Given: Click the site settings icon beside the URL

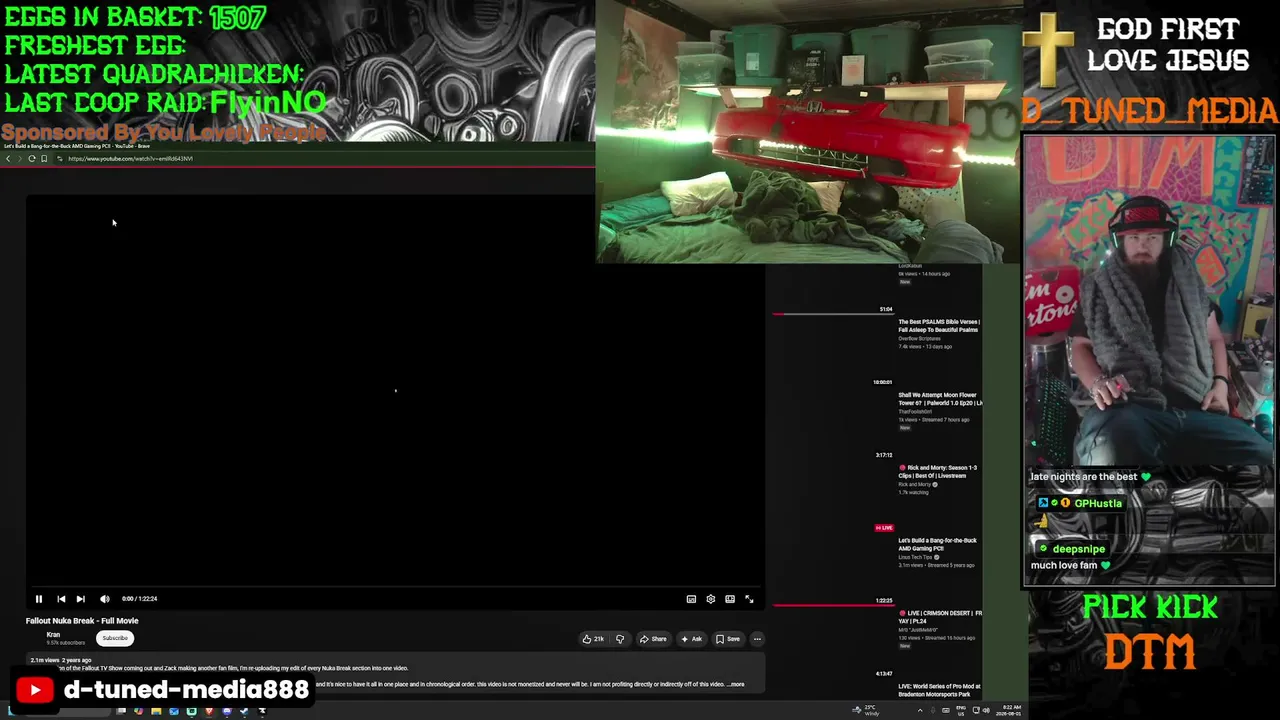Looking at the screenshot, I should [x=60, y=159].
